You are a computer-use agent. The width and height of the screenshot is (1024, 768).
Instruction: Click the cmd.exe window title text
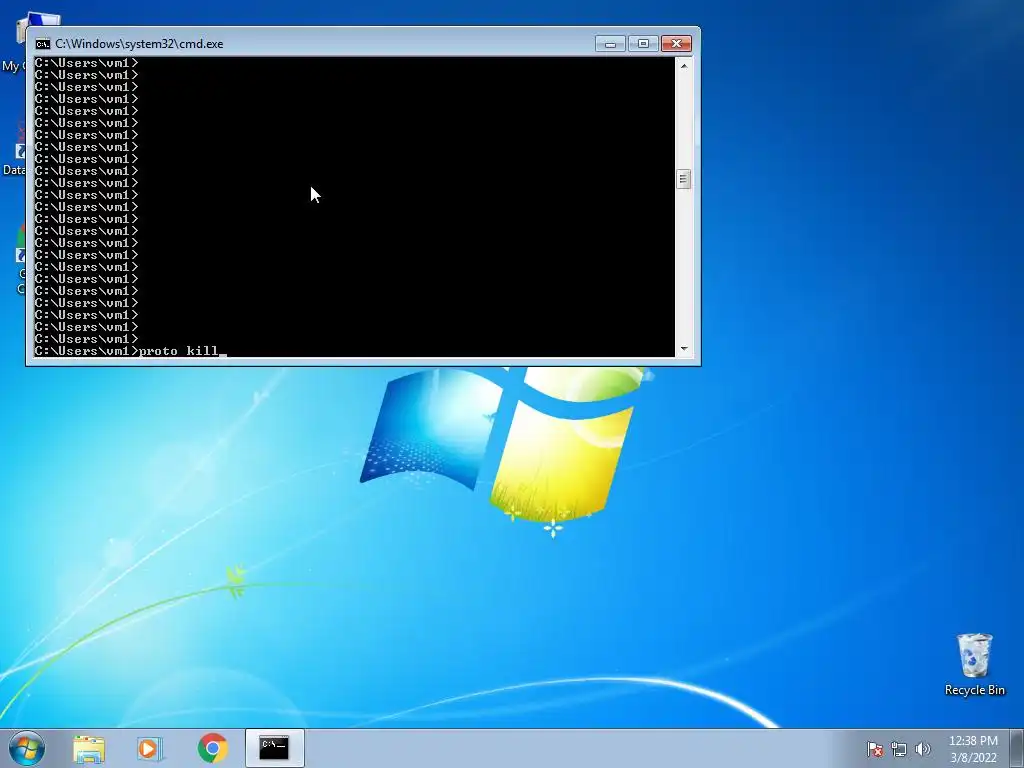[139, 44]
